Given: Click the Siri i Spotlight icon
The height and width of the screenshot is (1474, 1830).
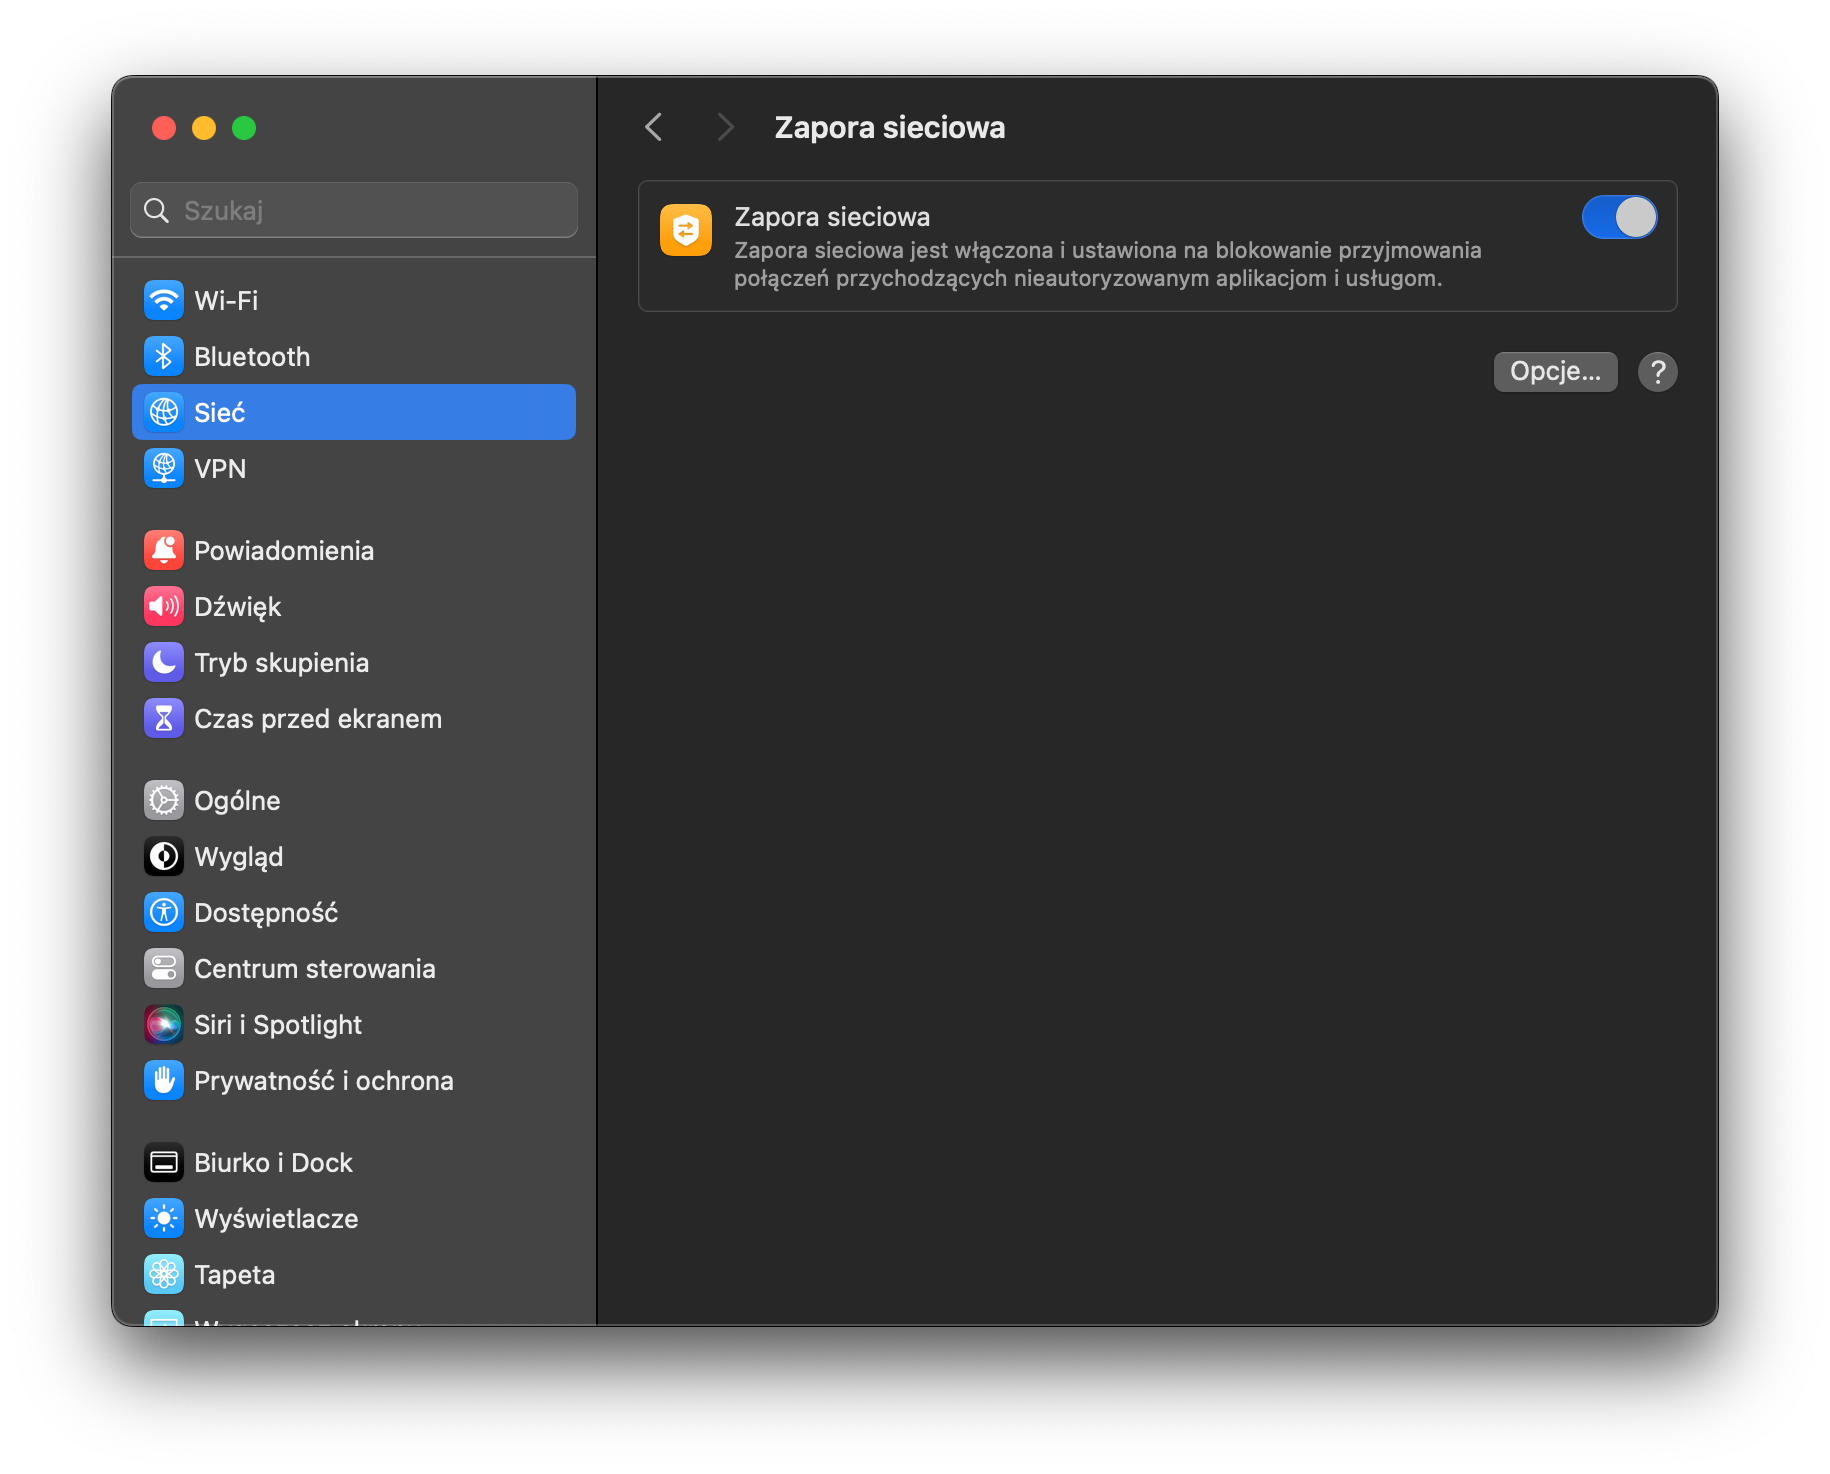Looking at the screenshot, I should coord(164,1024).
